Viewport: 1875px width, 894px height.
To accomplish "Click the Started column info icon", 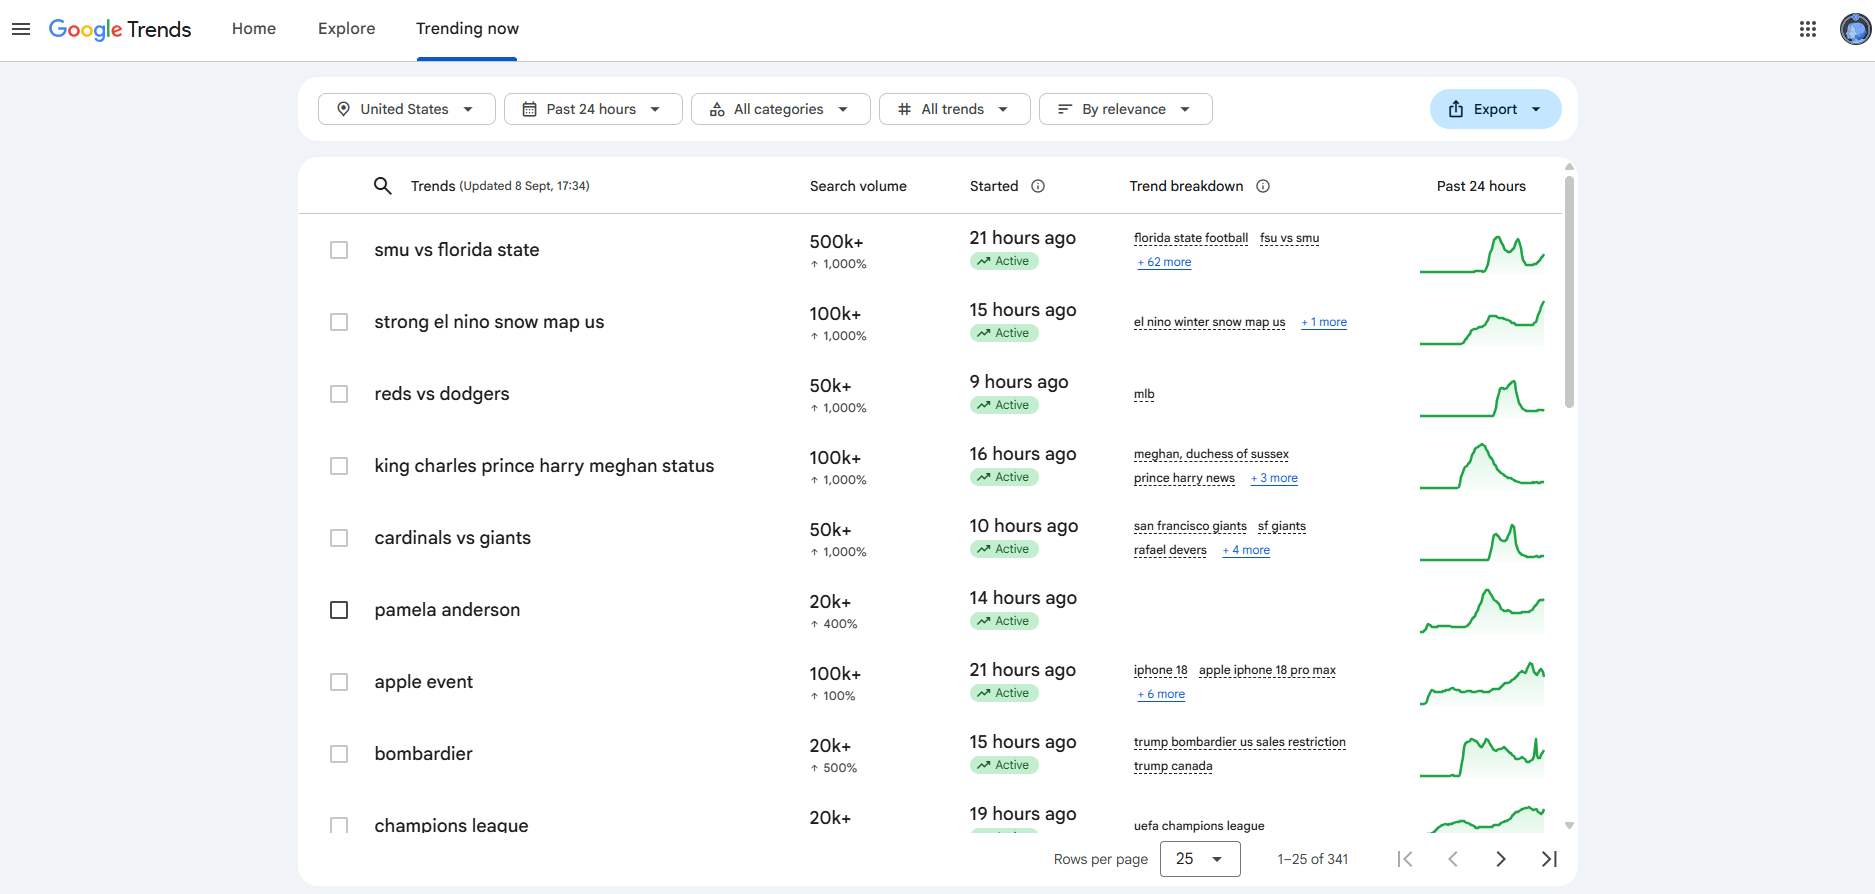I will [1038, 186].
